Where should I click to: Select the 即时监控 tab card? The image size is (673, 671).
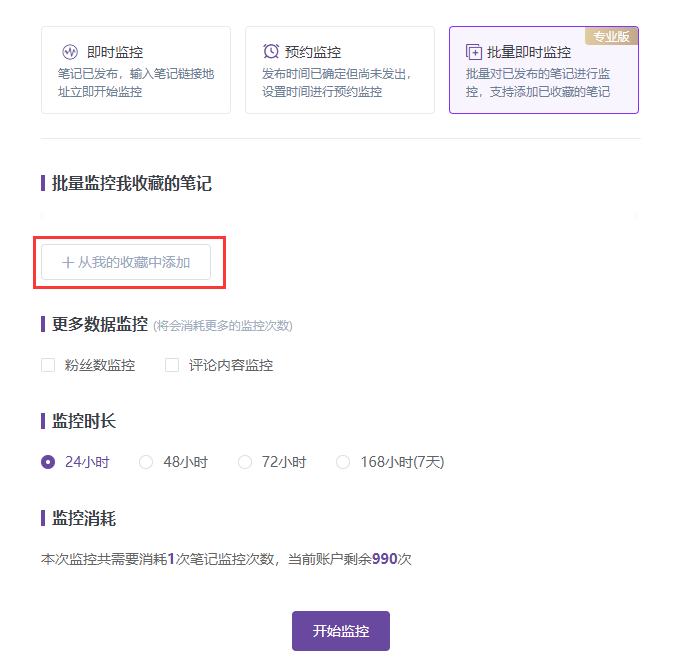coord(136,70)
